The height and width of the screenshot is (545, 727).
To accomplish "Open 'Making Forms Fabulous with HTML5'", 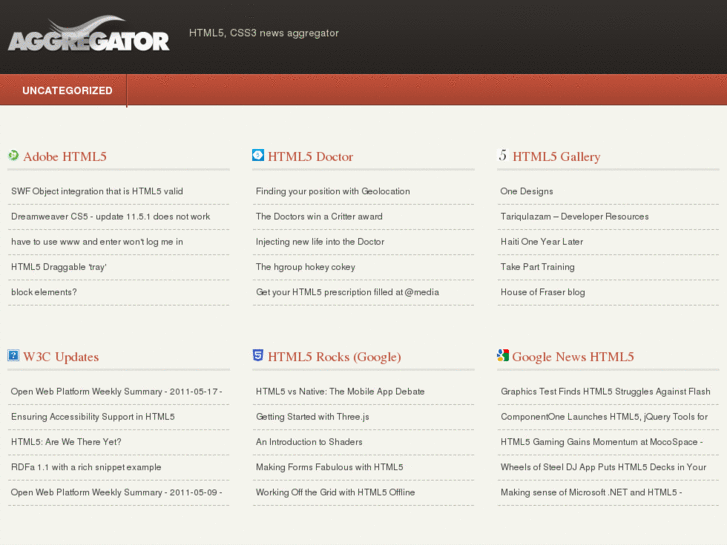I will [330, 467].
